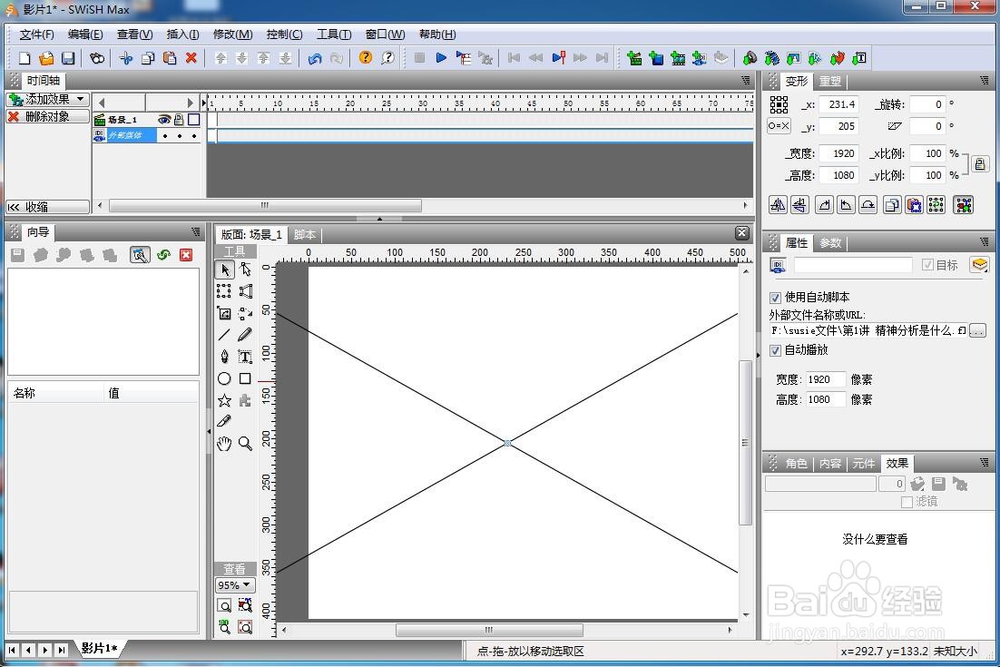1000x667 pixels.
Task: Collapse the timeline with 收缩 button
Action: (47, 207)
